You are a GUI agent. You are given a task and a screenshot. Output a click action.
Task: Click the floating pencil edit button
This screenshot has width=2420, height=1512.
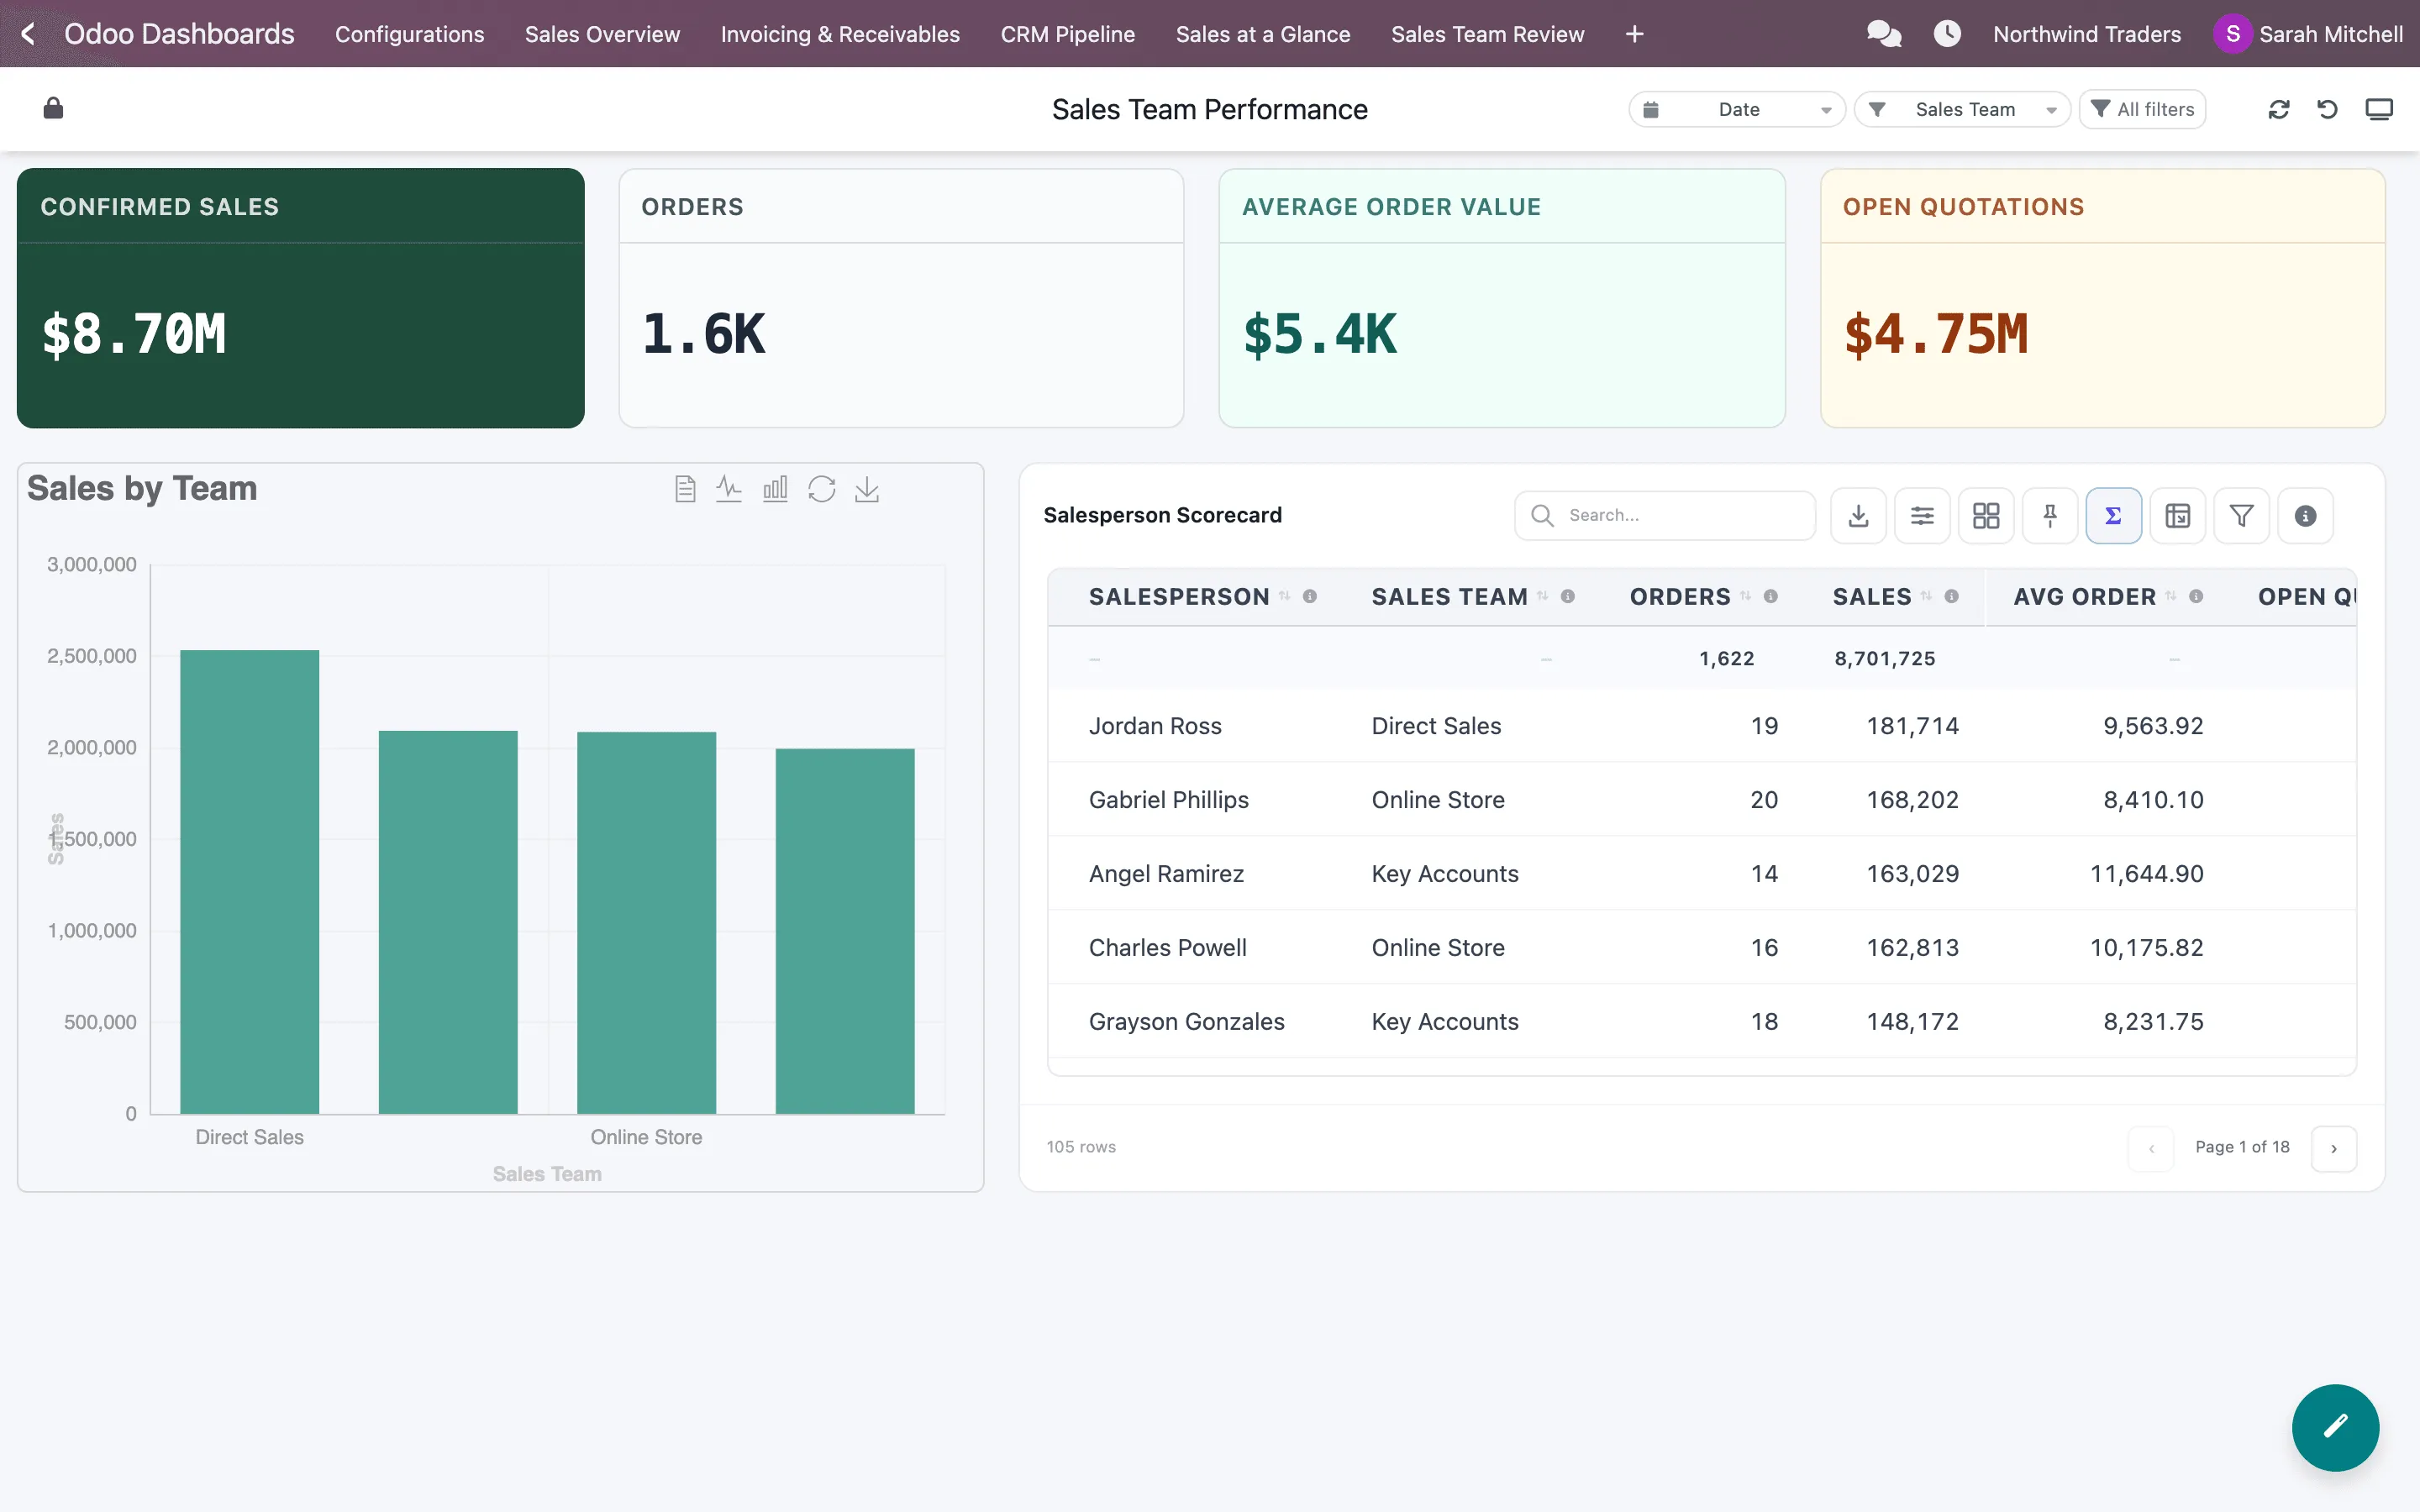[2335, 1427]
